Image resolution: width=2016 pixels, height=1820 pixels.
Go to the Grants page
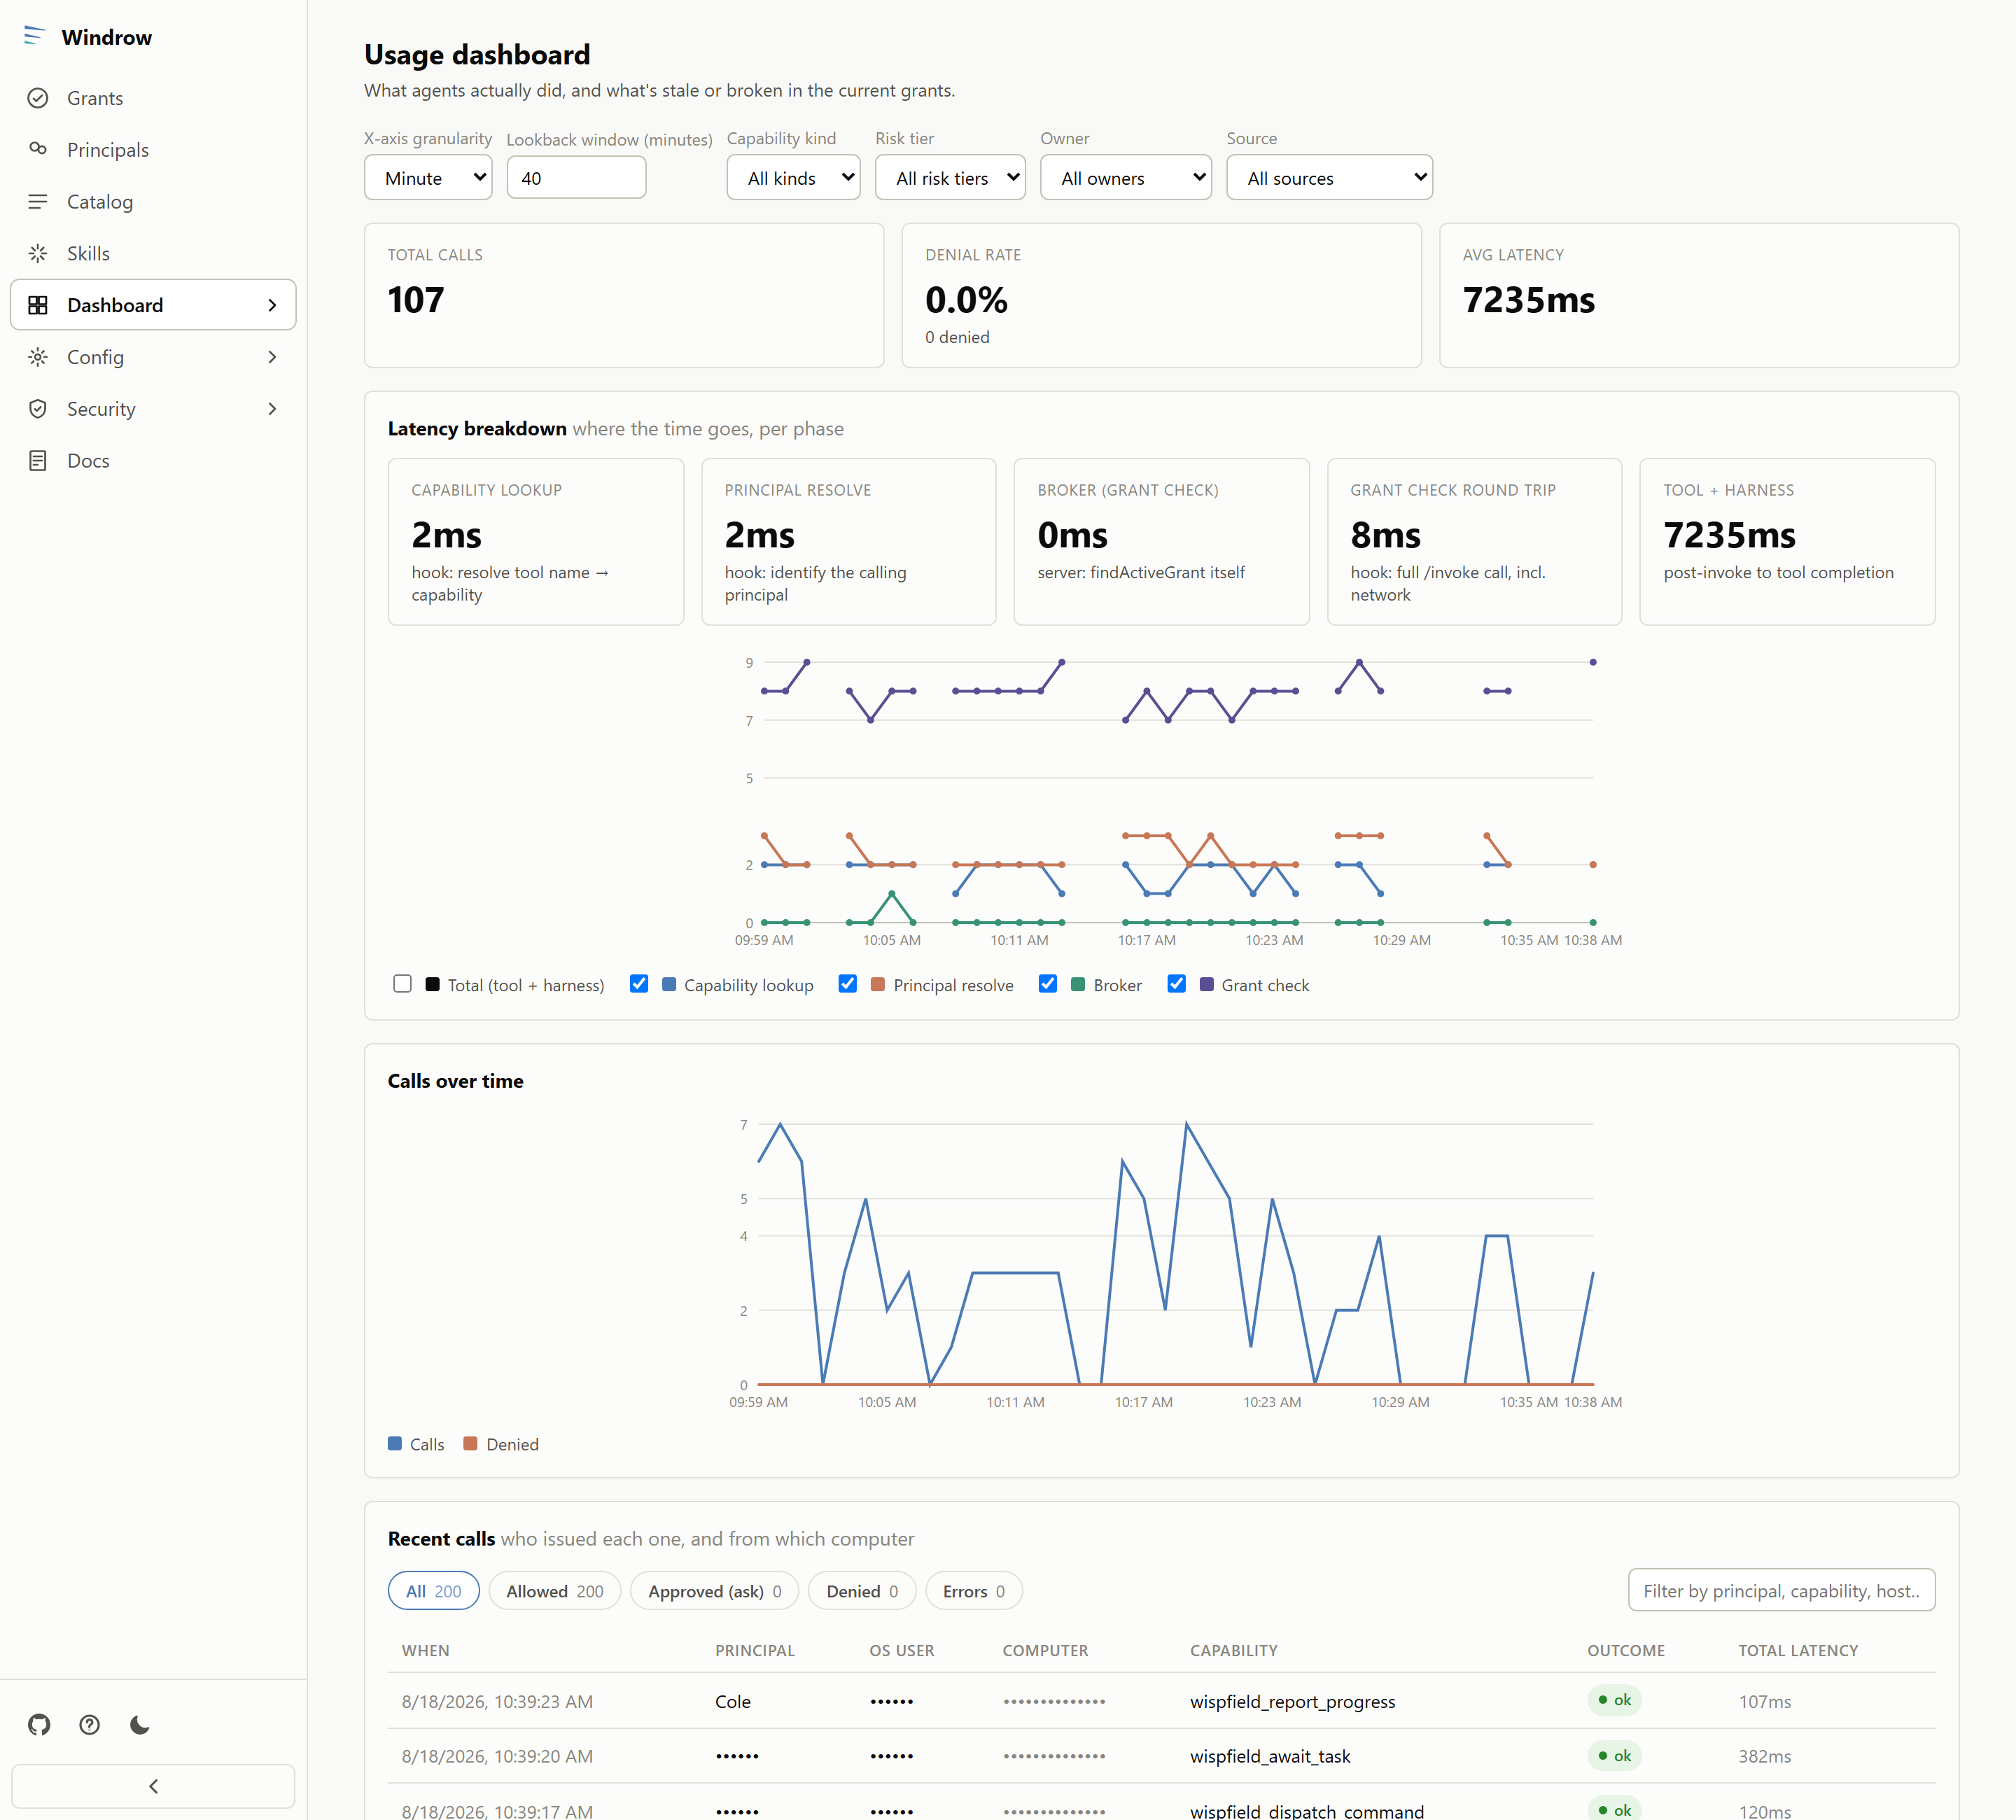point(153,98)
